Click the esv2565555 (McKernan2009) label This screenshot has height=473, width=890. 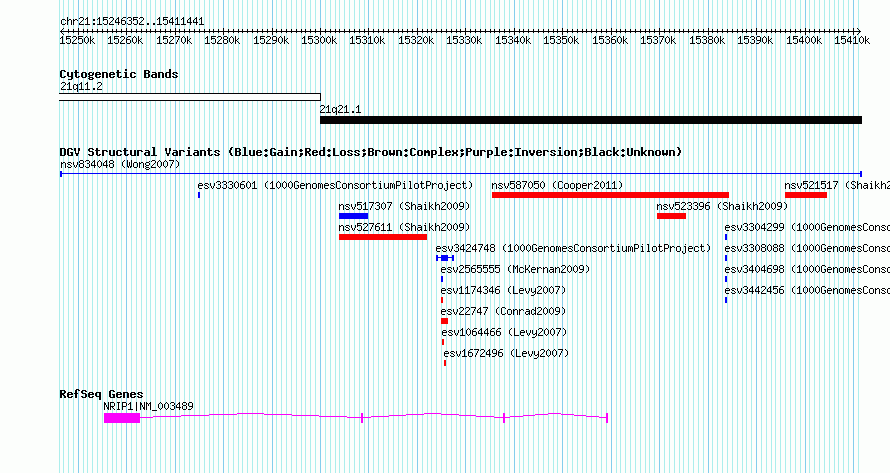515,270
